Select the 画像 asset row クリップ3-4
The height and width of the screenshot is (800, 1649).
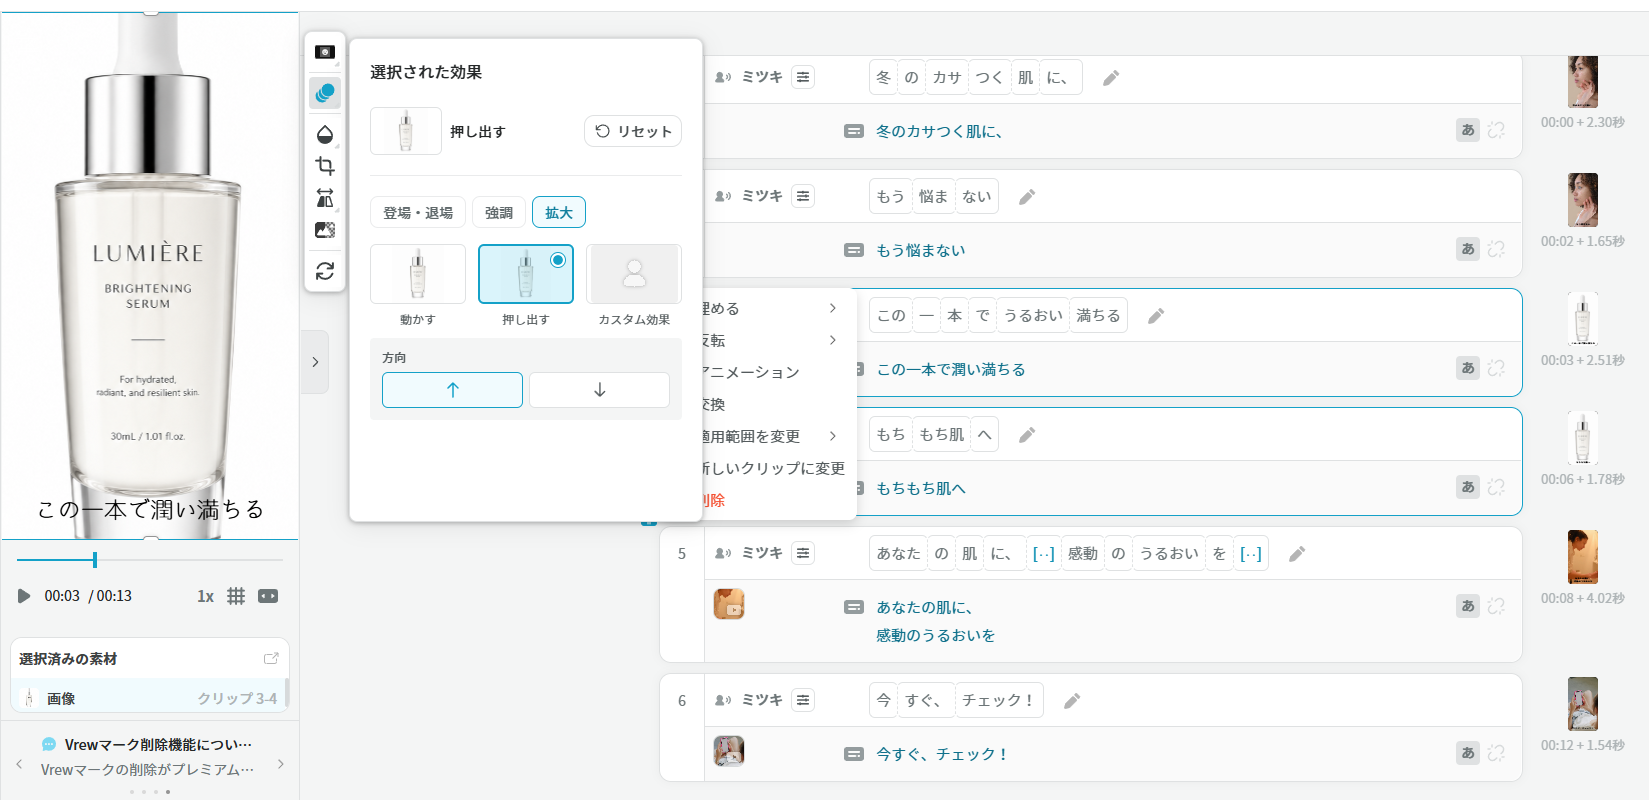tap(149, 698)
